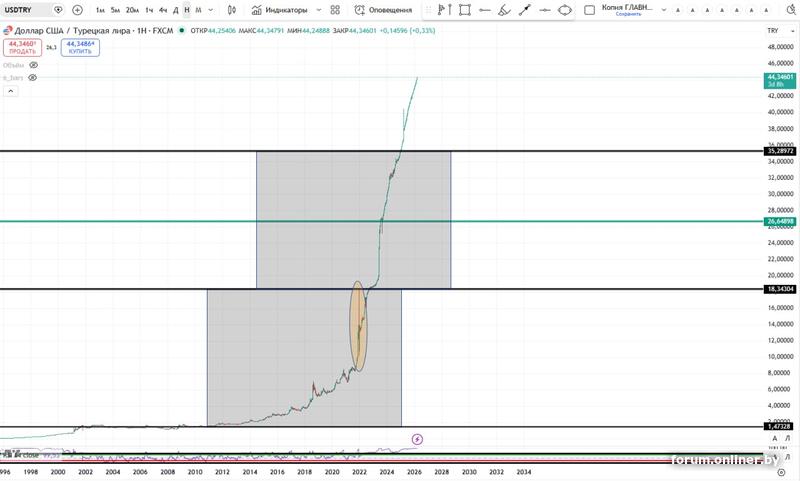Expand the layout name dropdown chevron
This screenshot has height=481, width=800.
[664, 10]
